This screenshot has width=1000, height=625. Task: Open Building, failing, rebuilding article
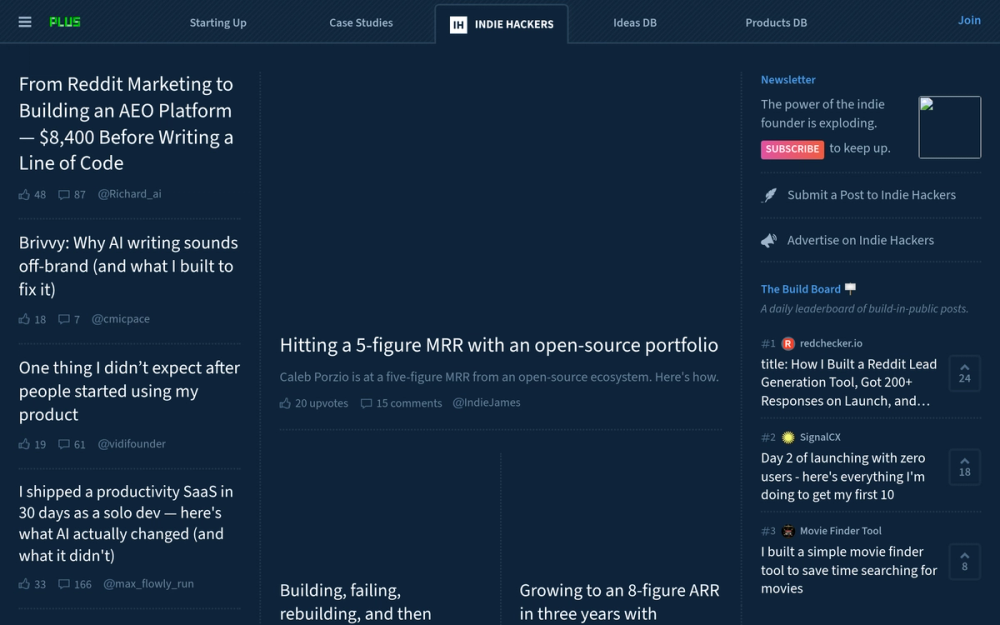click(355, 602)
